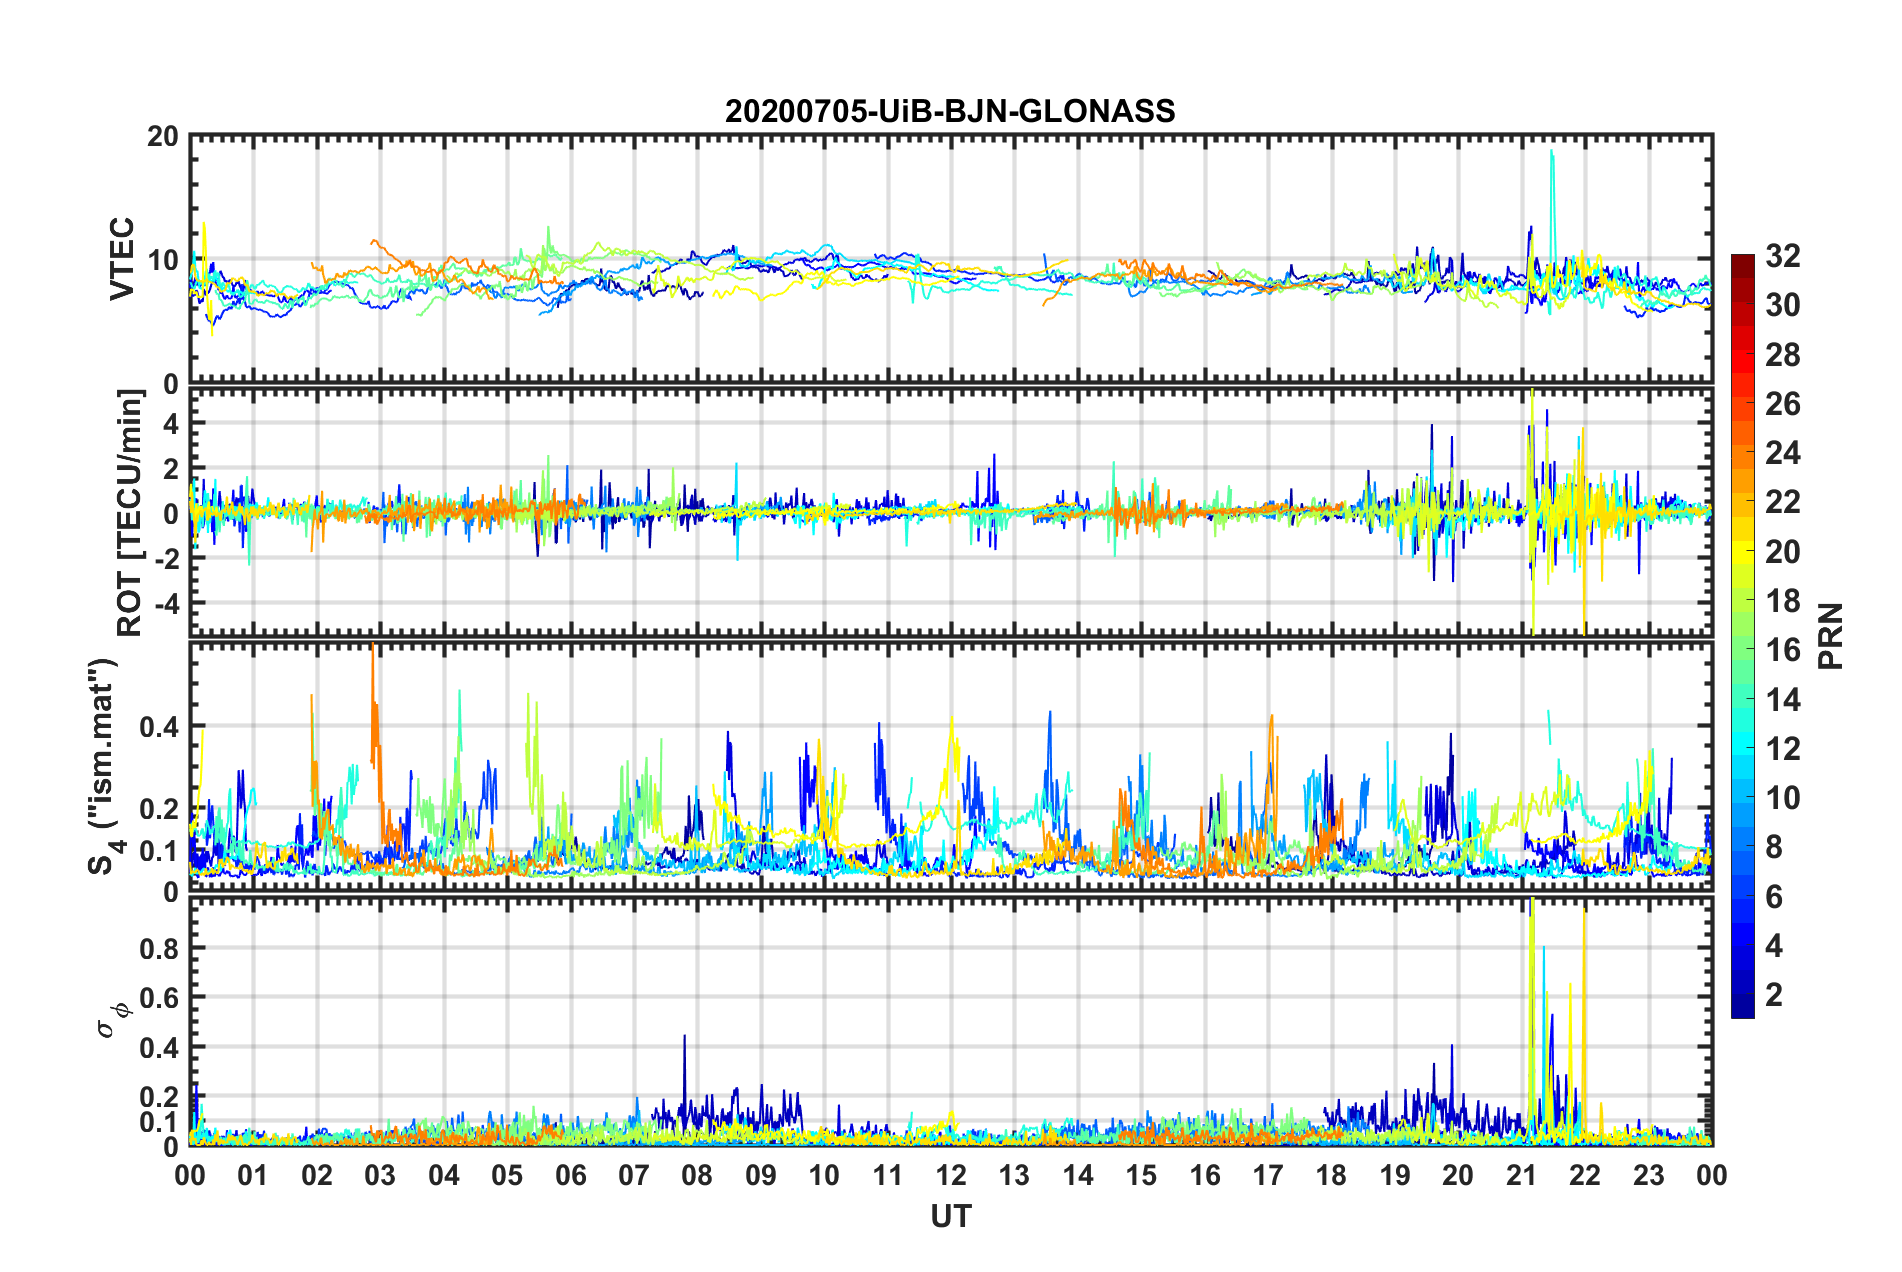This screenshot has width=1902, height=1272.
Task: Click x-axis tick label 06
Action: [571, 1175]
